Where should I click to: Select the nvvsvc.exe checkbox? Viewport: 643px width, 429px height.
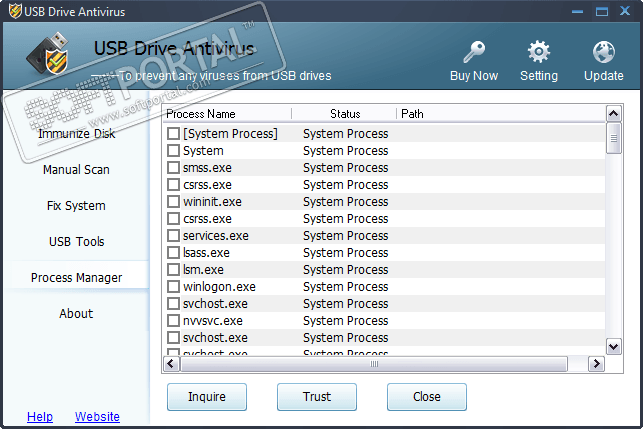[173, 320]
